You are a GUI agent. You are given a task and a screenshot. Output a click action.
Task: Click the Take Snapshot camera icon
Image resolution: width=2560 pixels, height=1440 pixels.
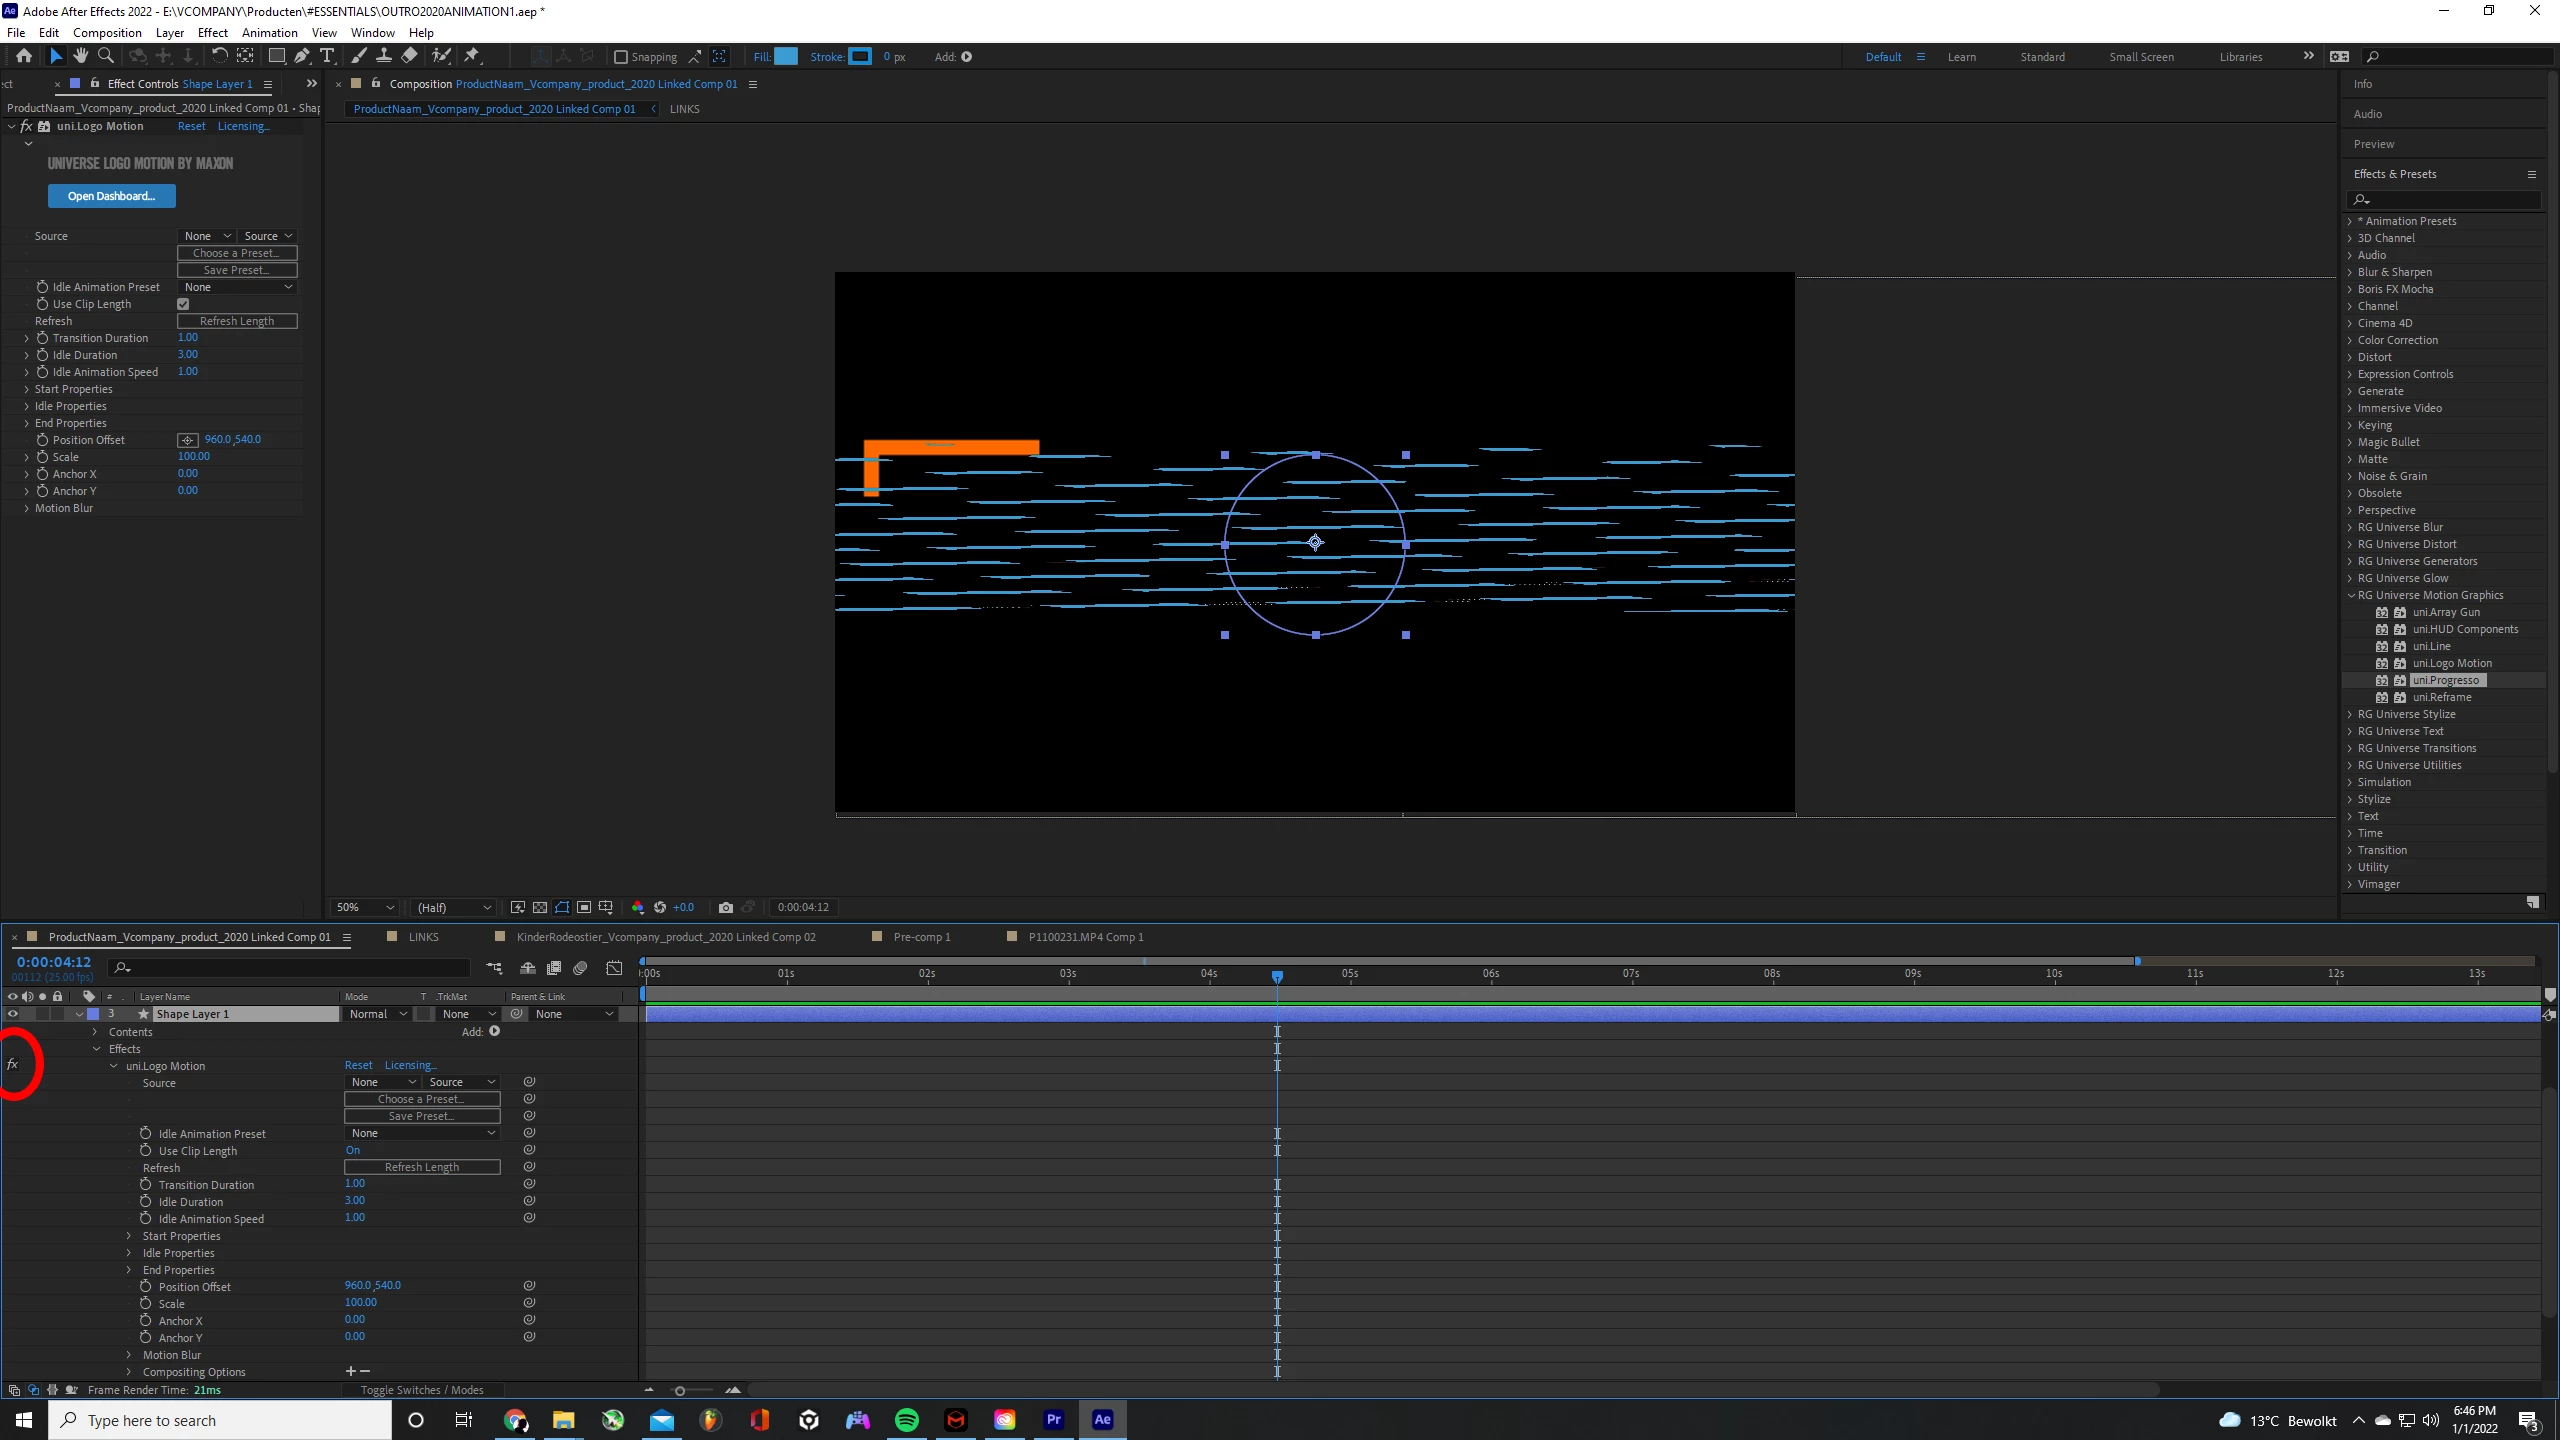pyautogui.click(x=726, y=907)
